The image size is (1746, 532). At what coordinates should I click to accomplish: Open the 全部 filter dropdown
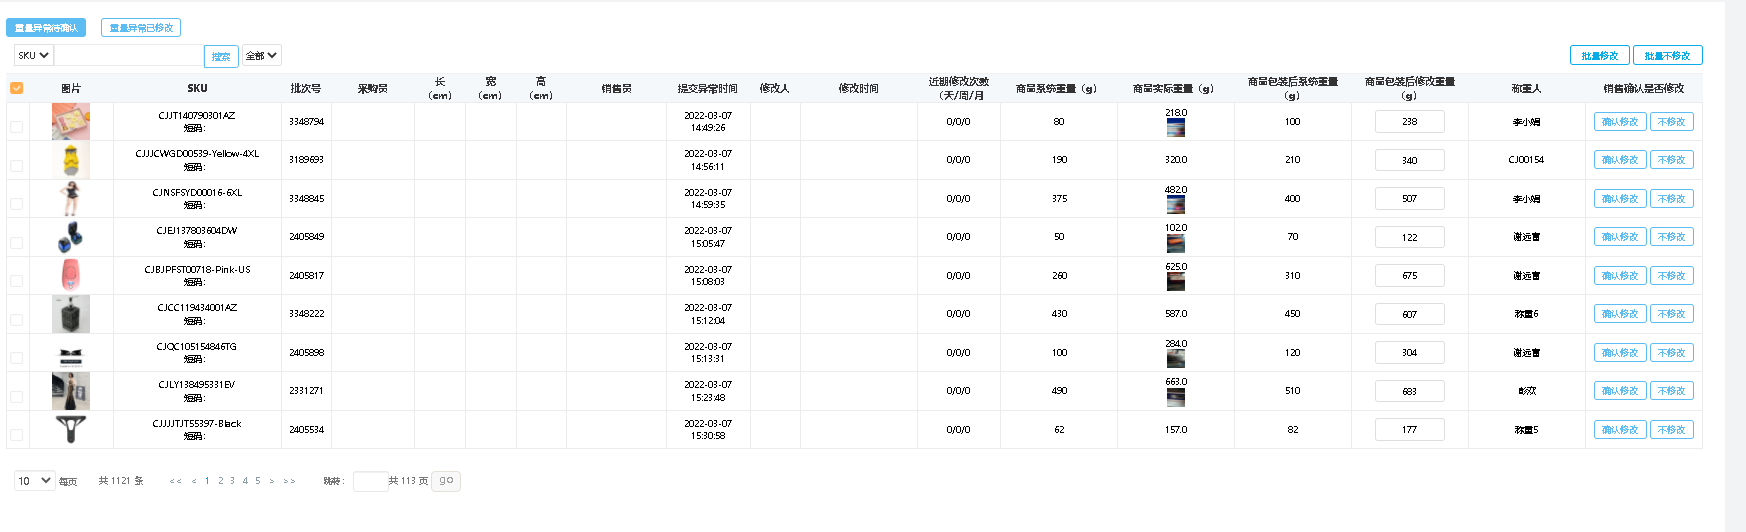coord(262,55)
